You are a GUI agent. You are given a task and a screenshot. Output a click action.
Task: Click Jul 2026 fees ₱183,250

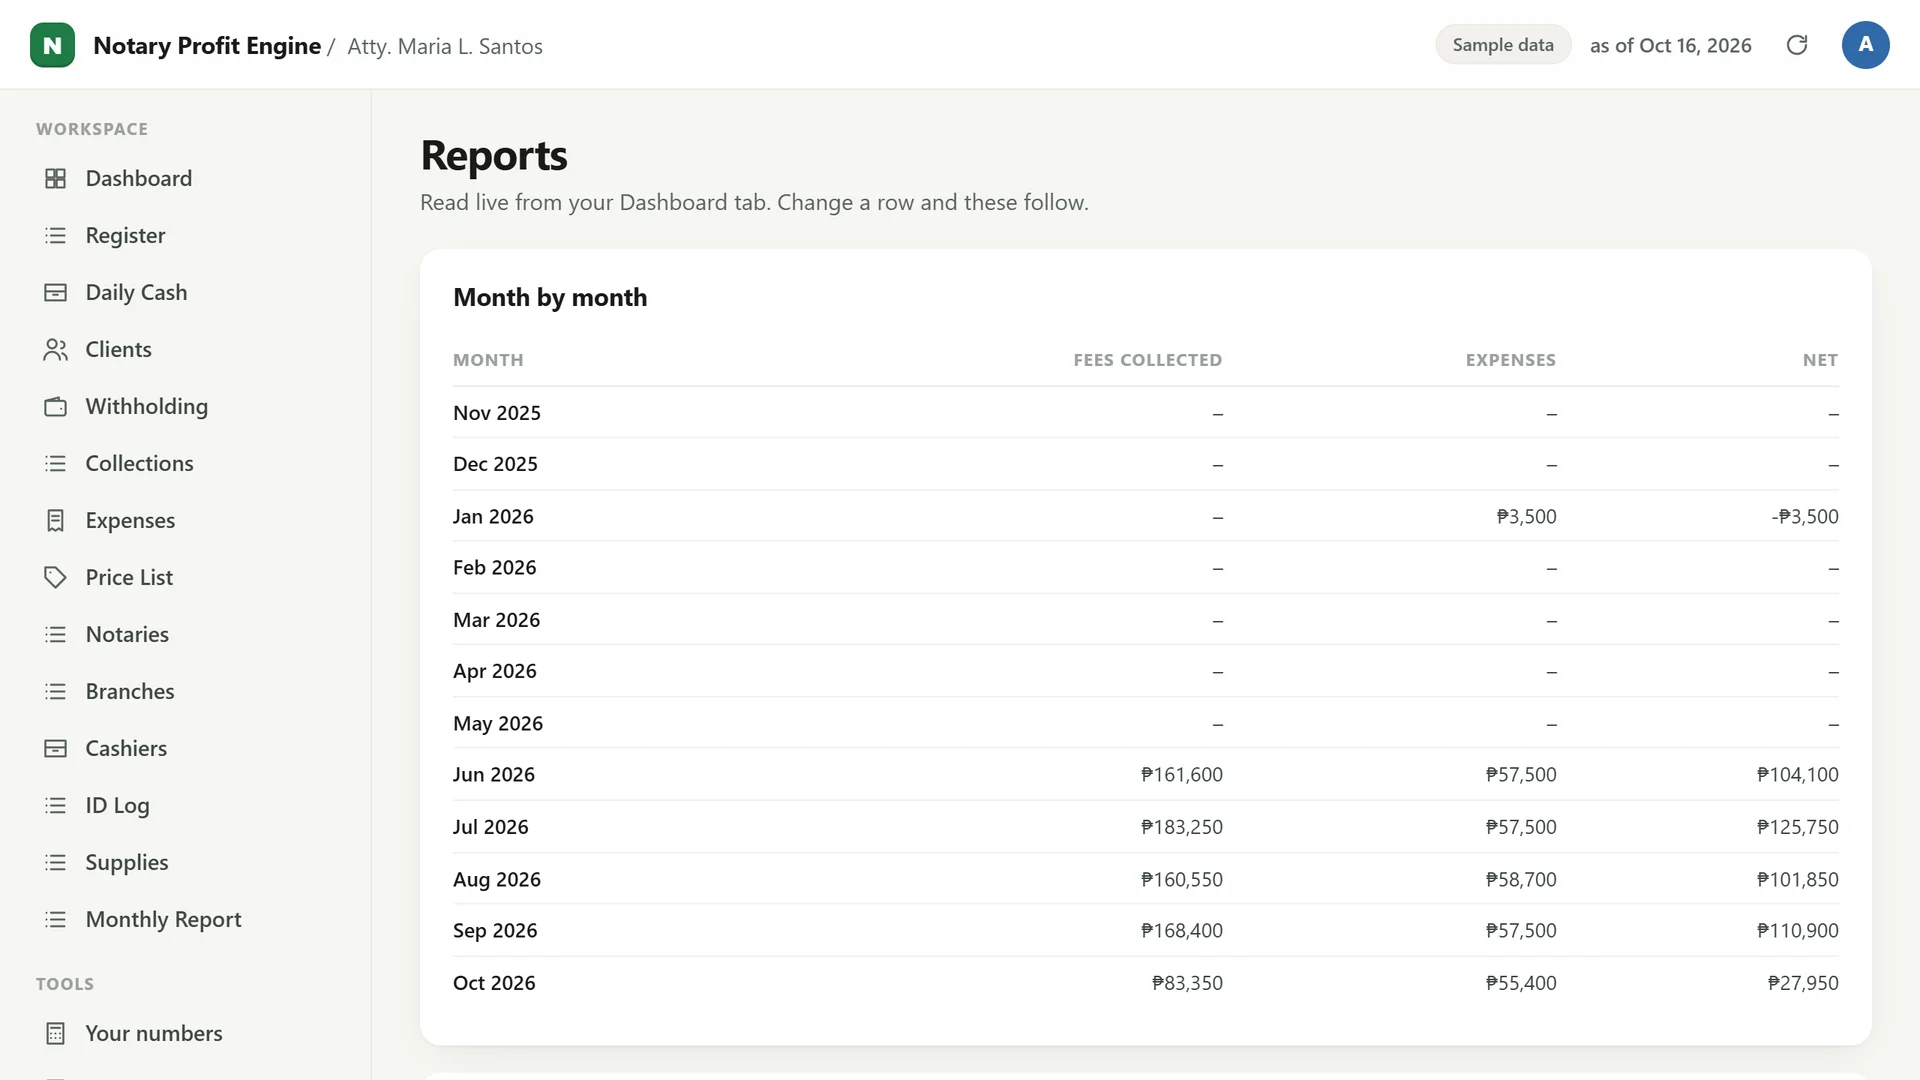pyautogui.click(x=1181, y=827)
